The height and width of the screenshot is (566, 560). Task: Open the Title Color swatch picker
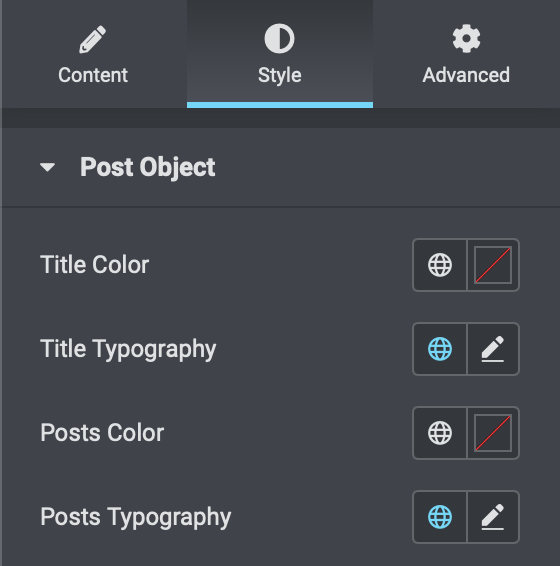493,265
